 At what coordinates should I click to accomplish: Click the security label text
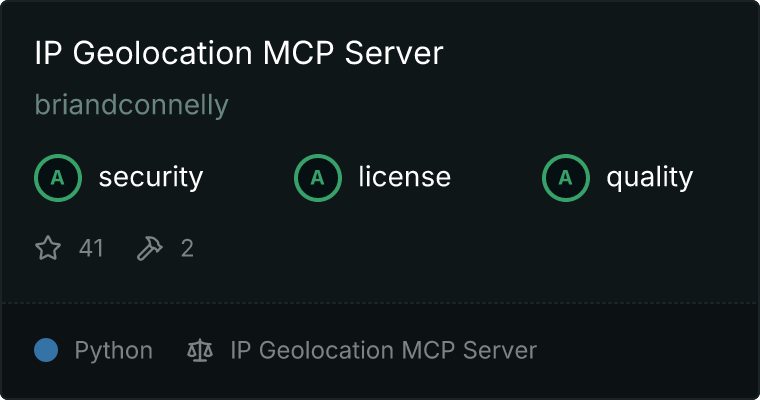(x=151, y=177)
